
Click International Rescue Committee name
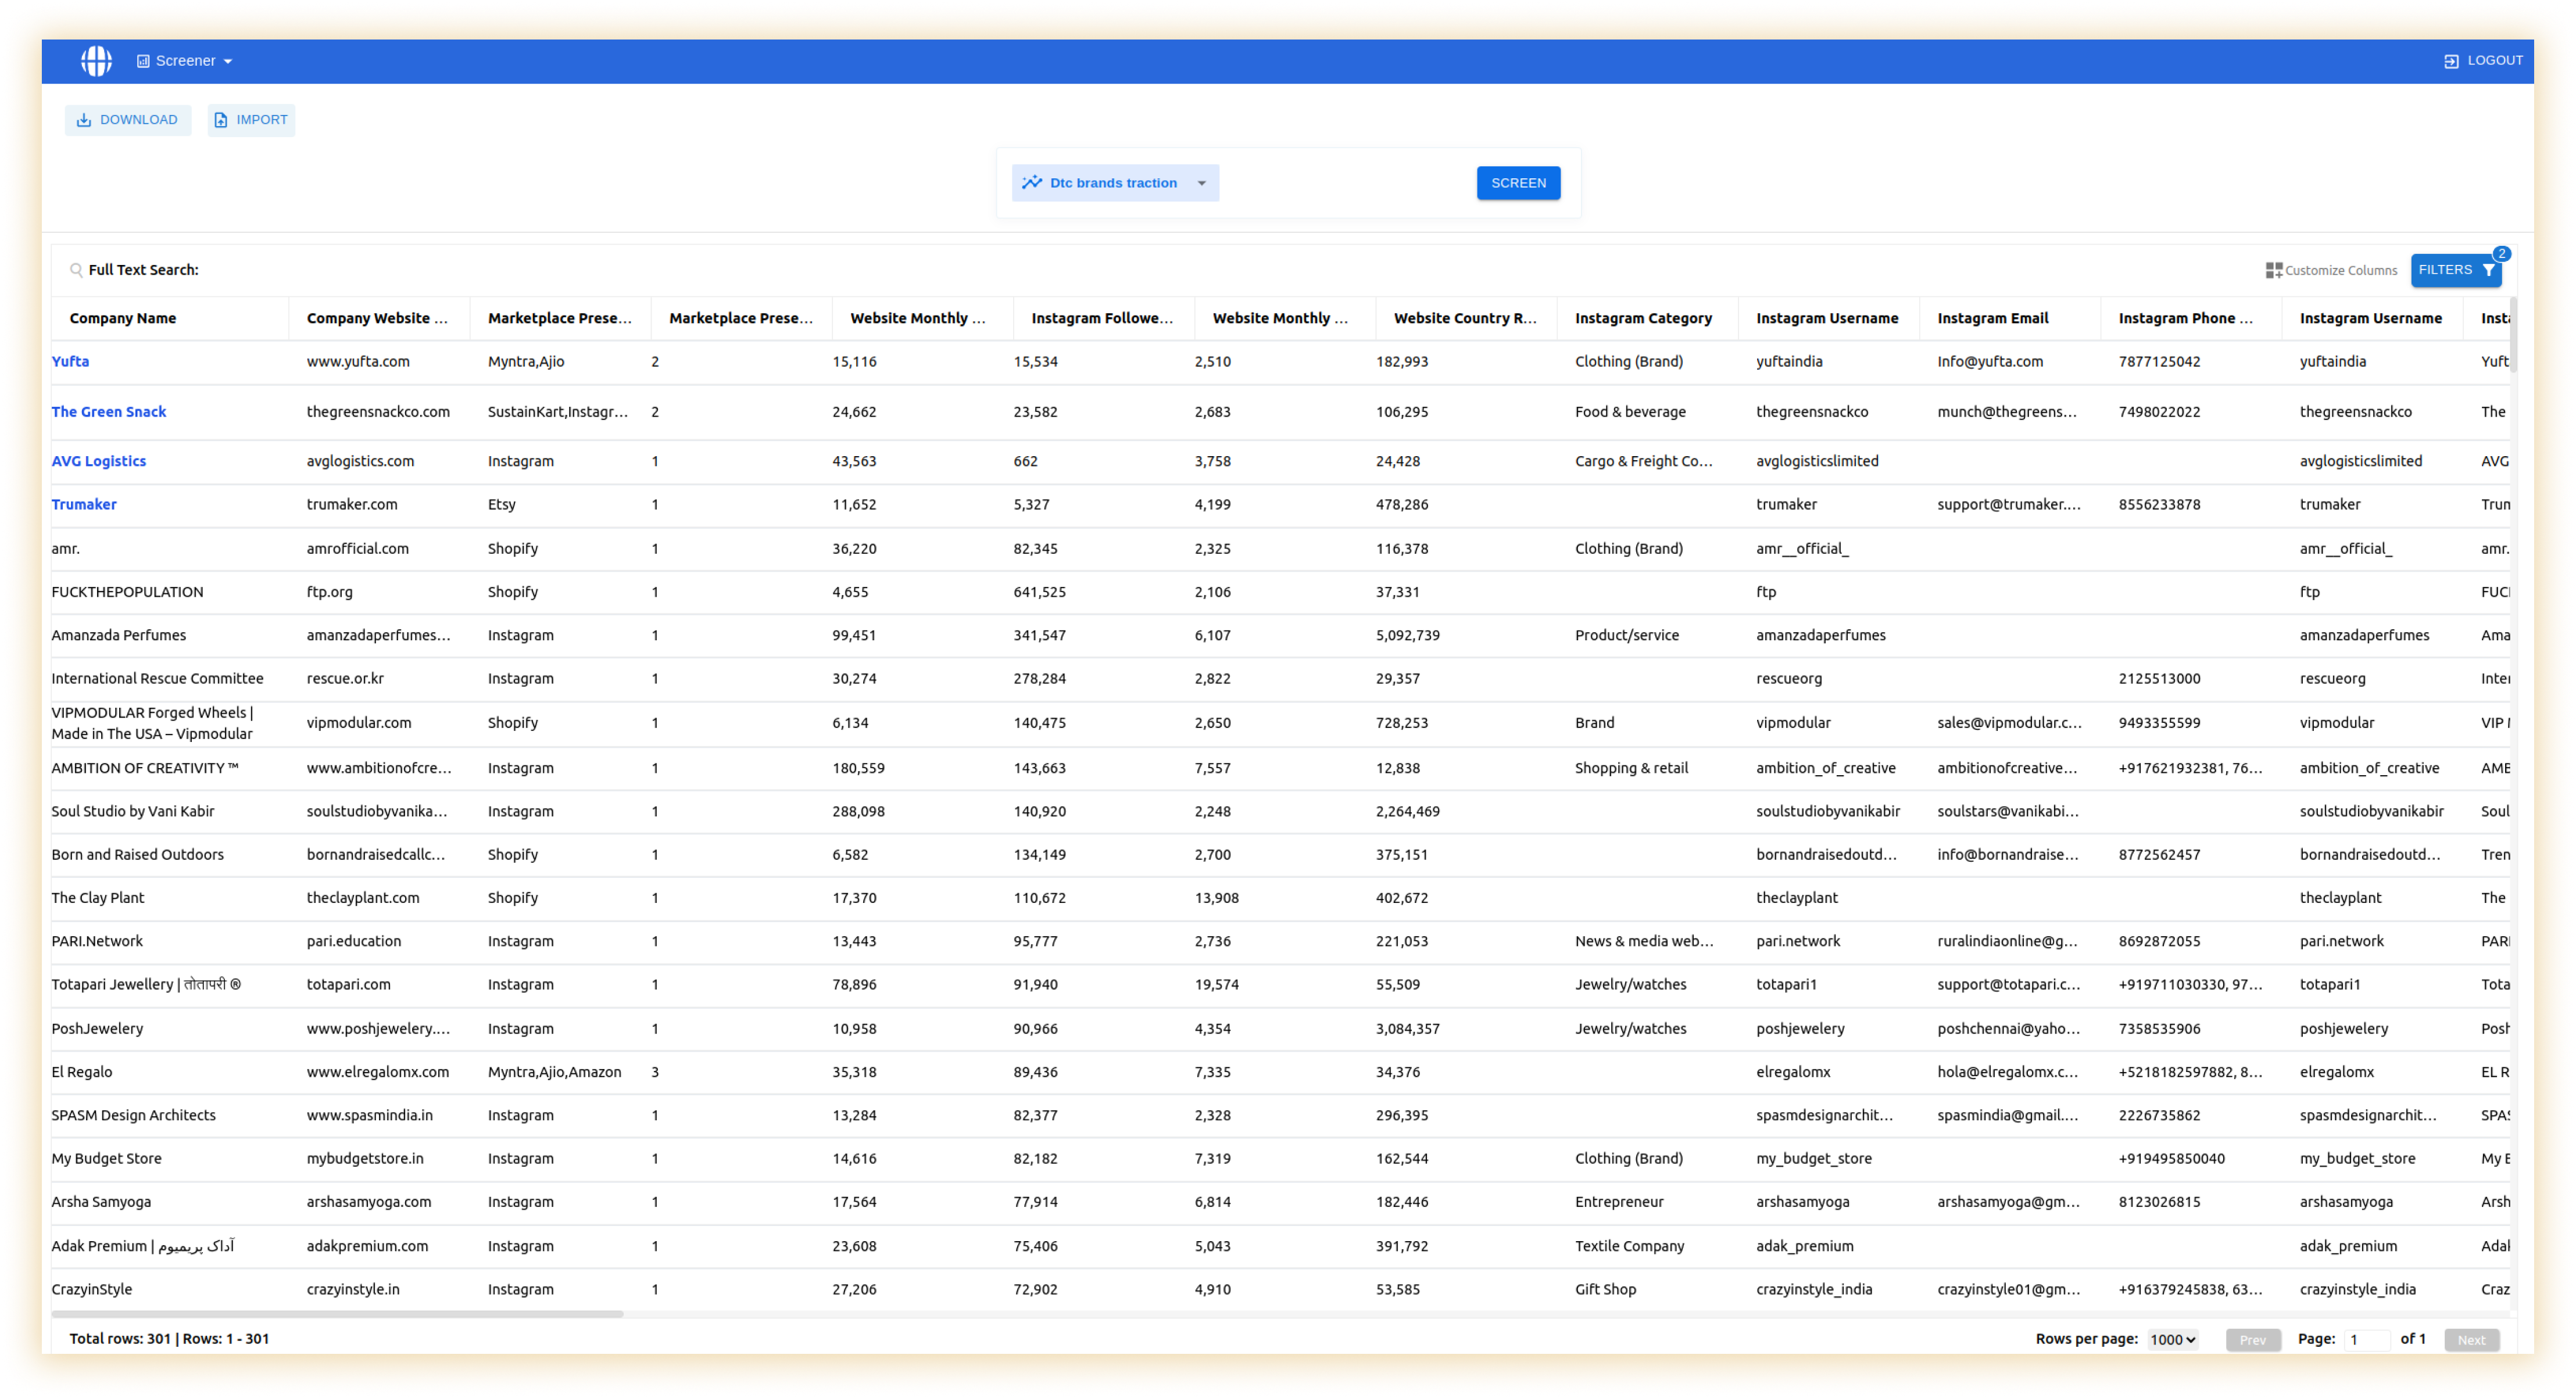click(157, 679)
